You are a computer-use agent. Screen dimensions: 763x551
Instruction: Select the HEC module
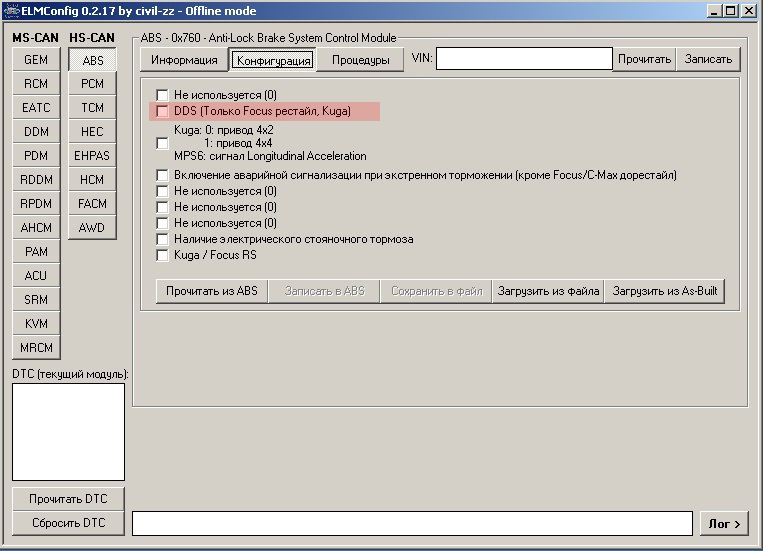pos(92,131)
